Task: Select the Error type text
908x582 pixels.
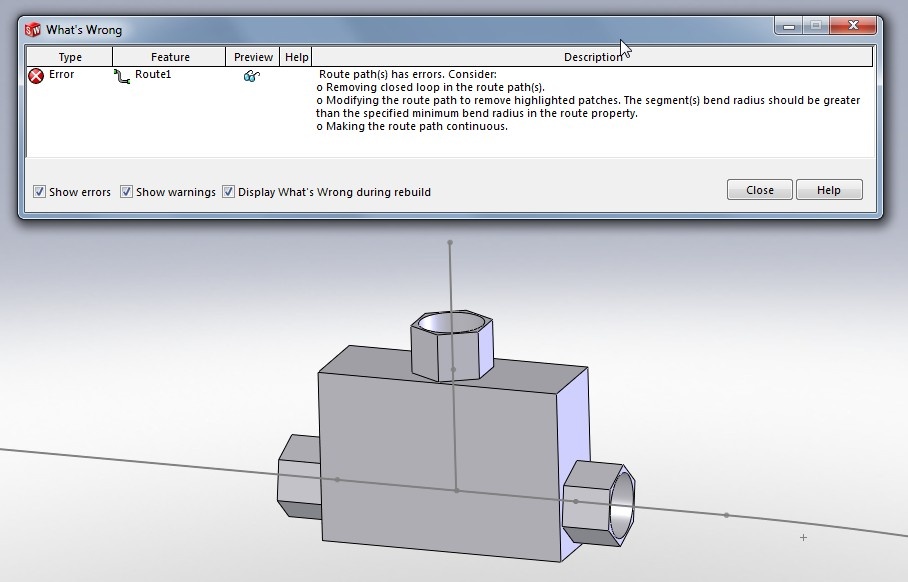Action: click(61, 74)
